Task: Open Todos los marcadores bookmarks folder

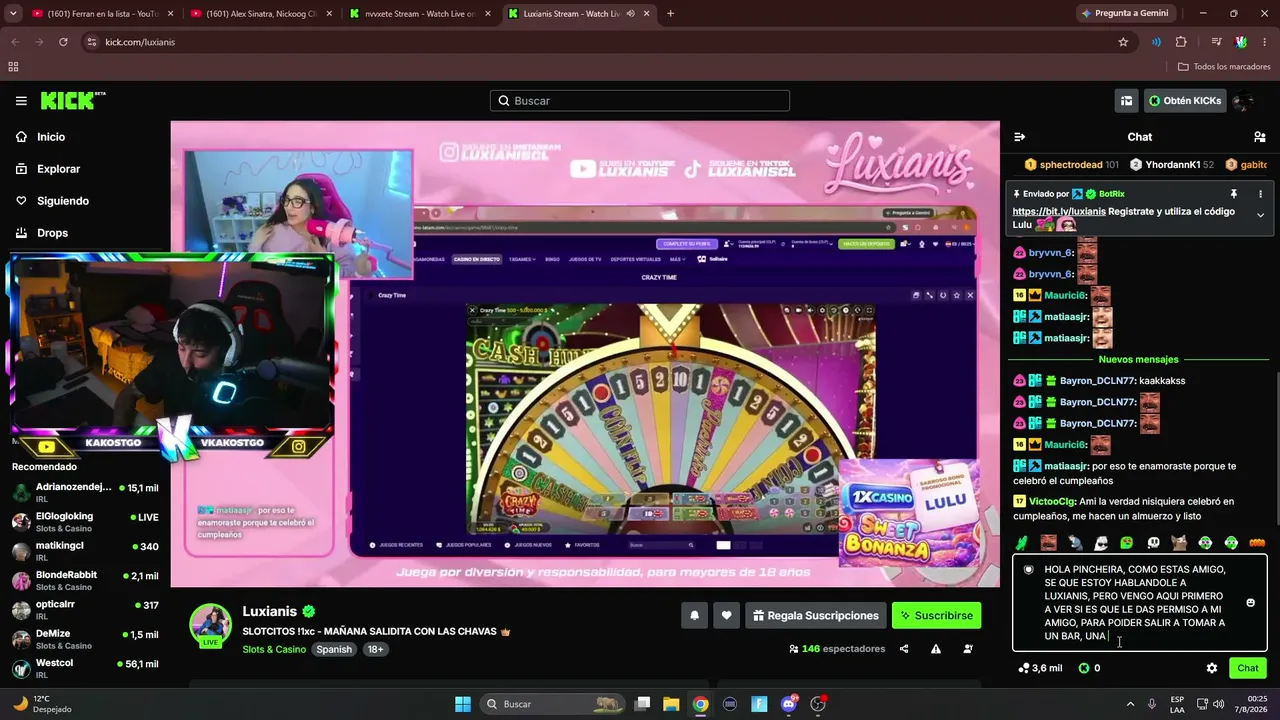Action: point(1224,67)
